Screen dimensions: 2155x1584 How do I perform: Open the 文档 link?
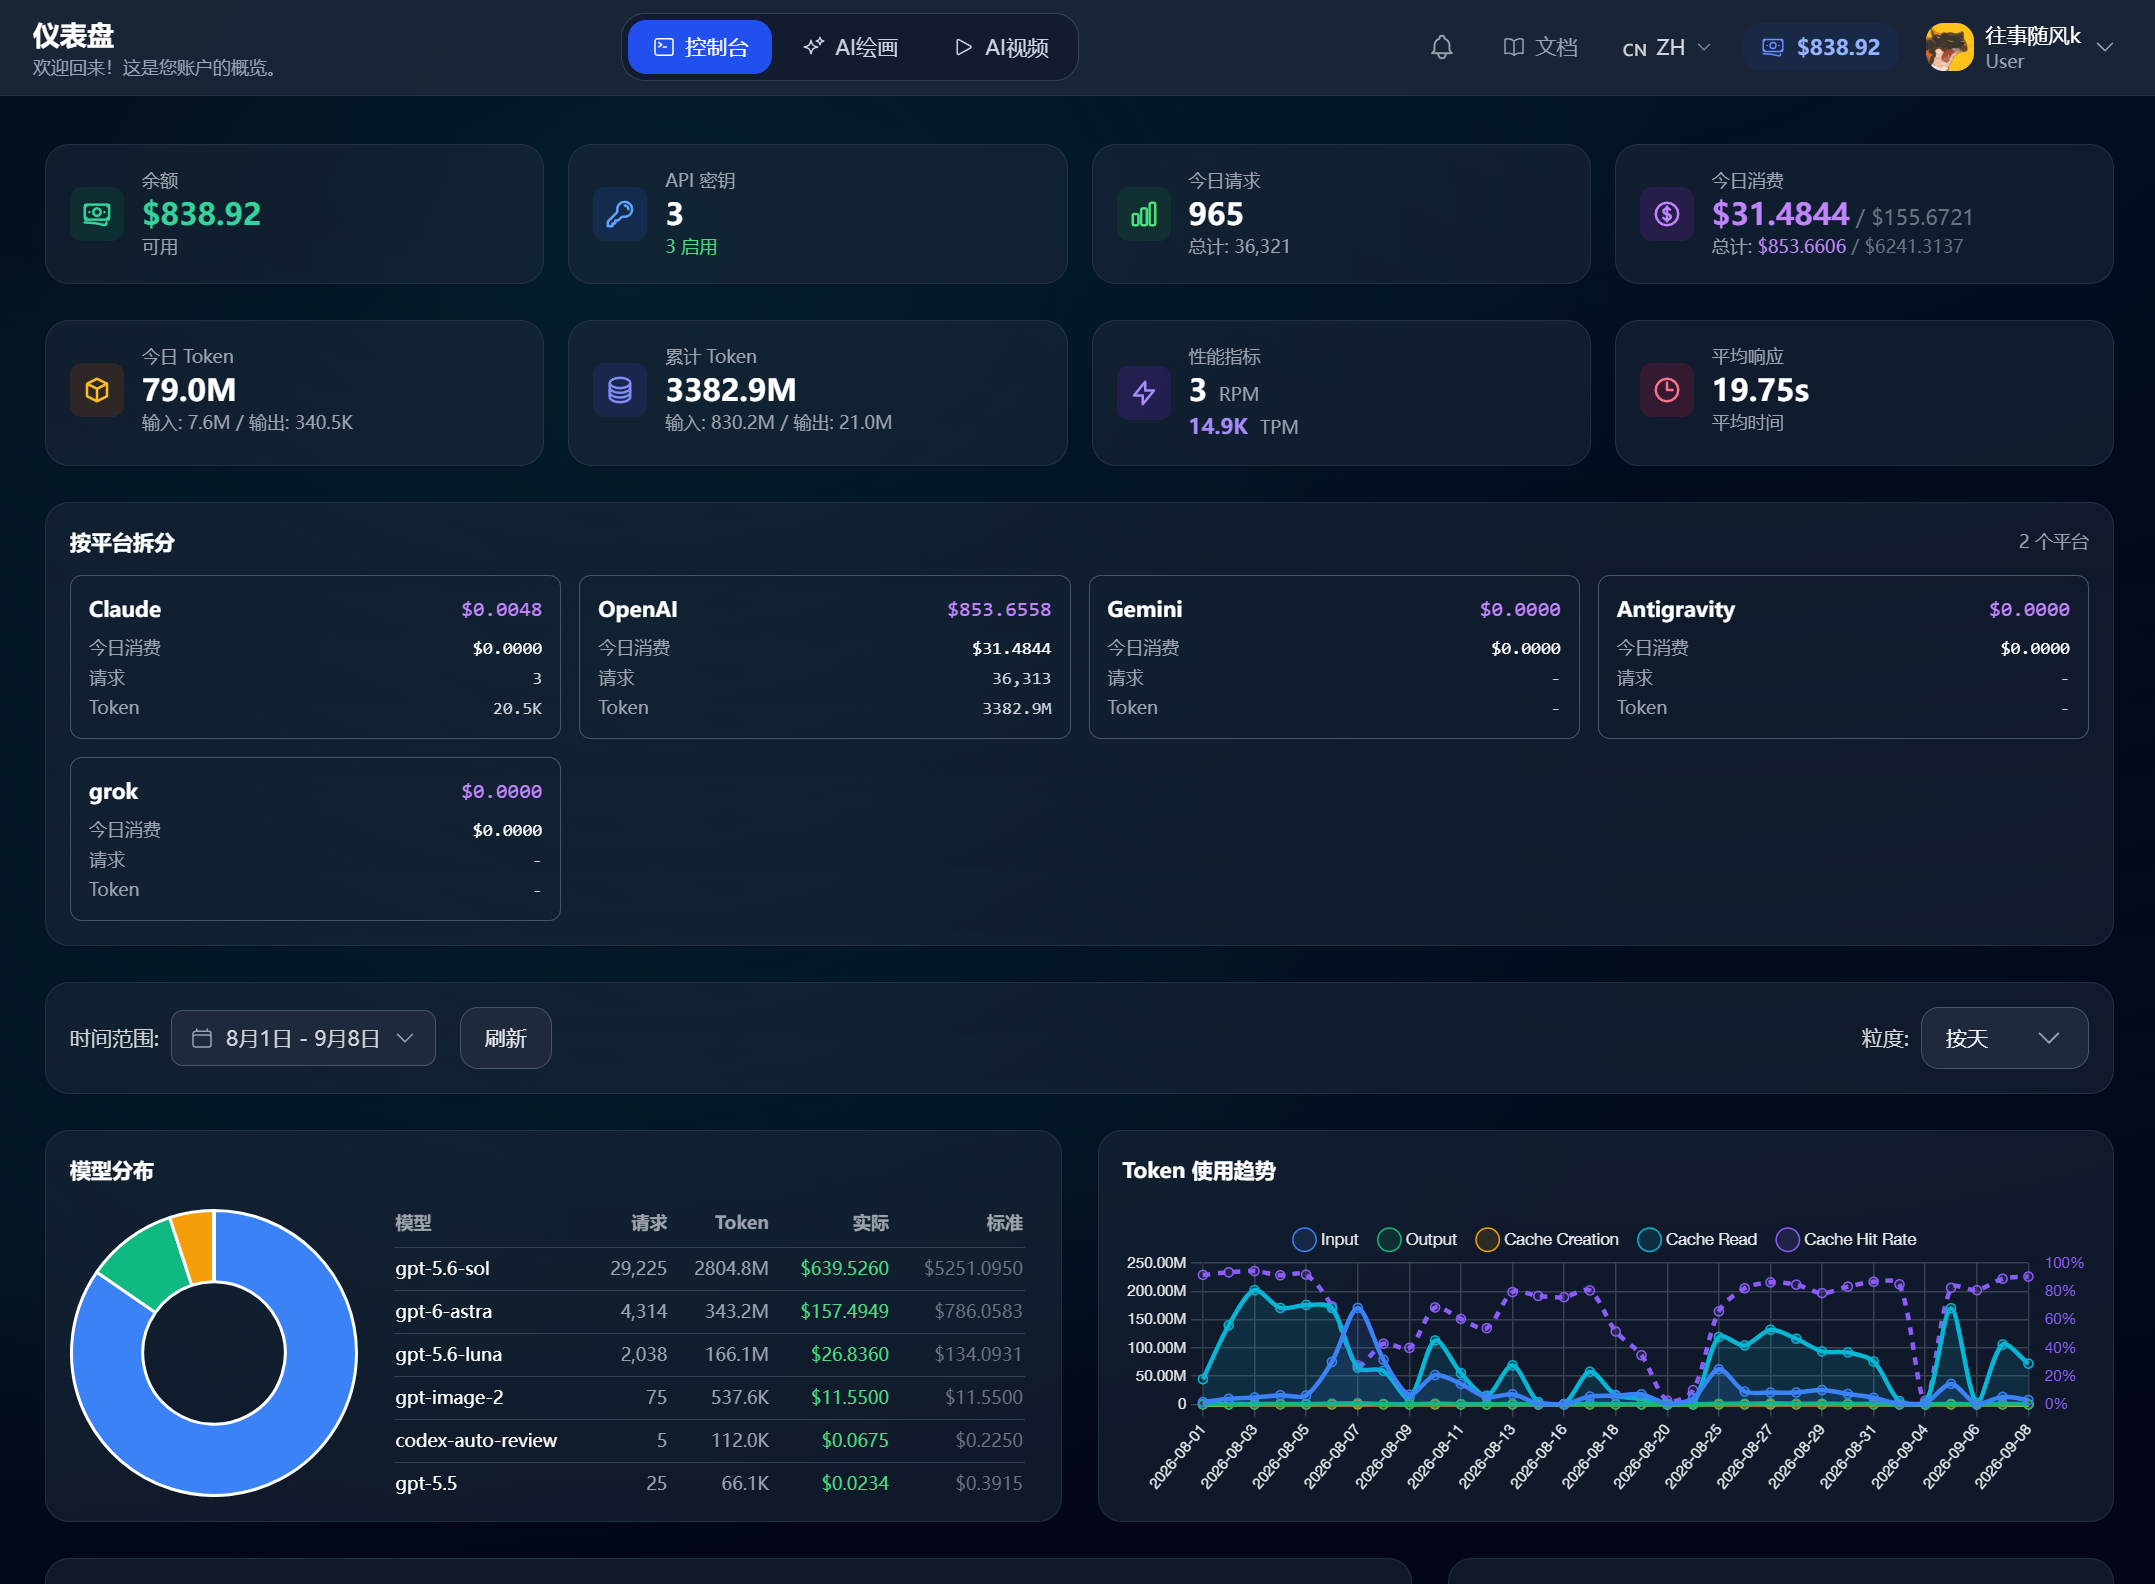(1540, 47)
